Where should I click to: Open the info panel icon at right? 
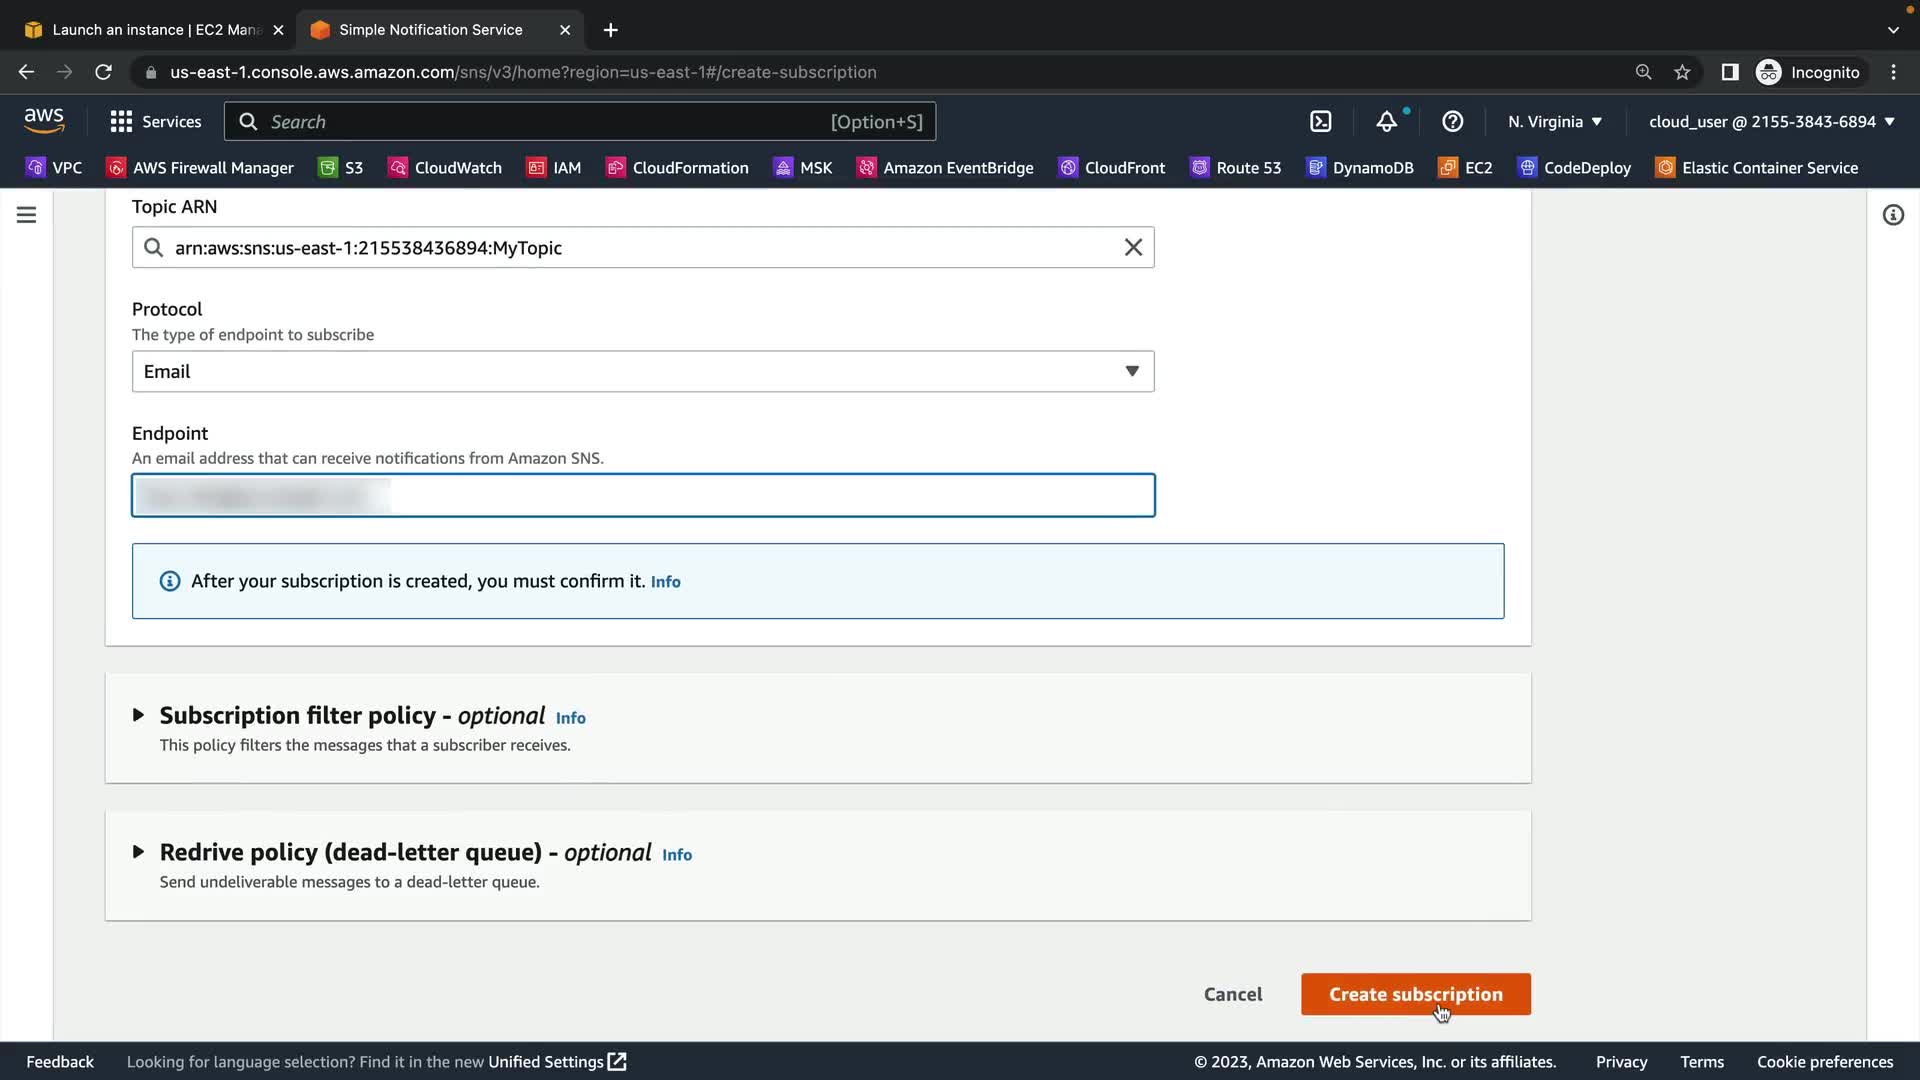pyautogui.click(x=1892, y=215)
